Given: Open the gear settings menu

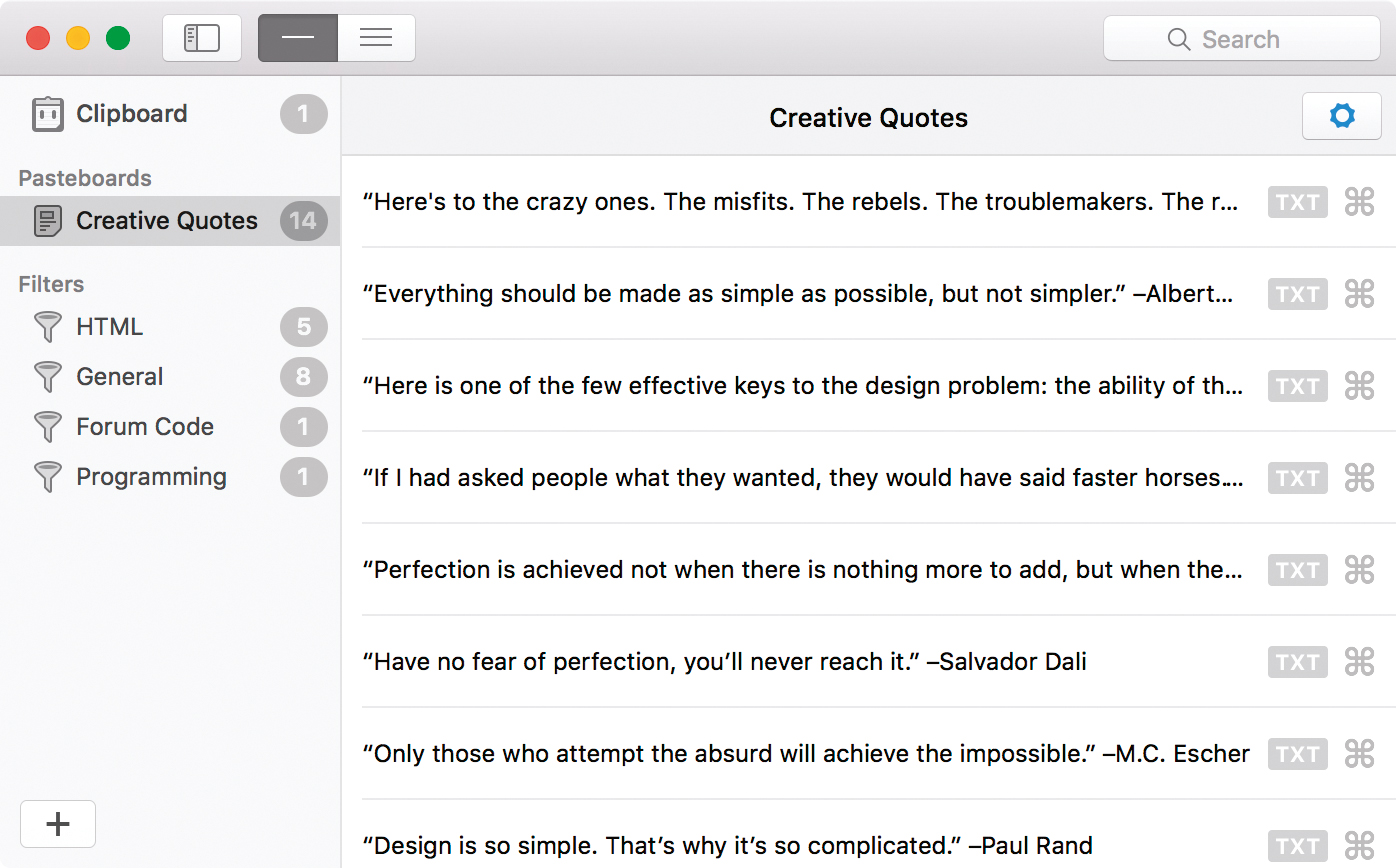Looking at the screenshot, I should click(x=1341, y=117).
